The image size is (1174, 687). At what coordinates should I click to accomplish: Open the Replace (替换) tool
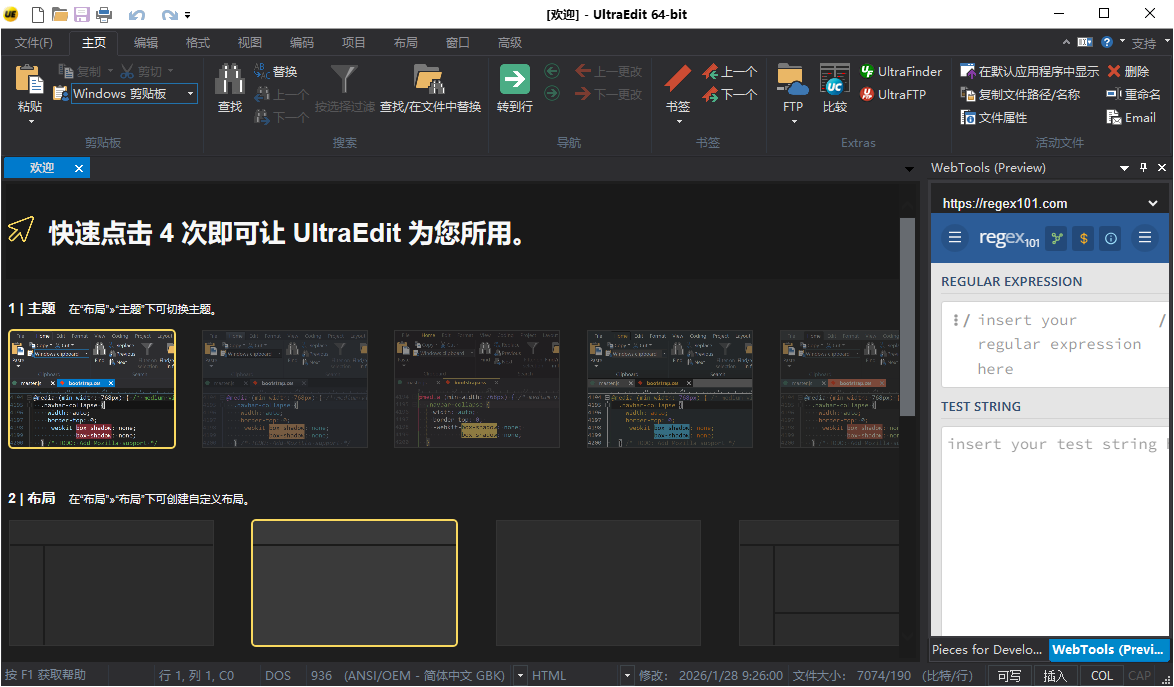(271, 67)
